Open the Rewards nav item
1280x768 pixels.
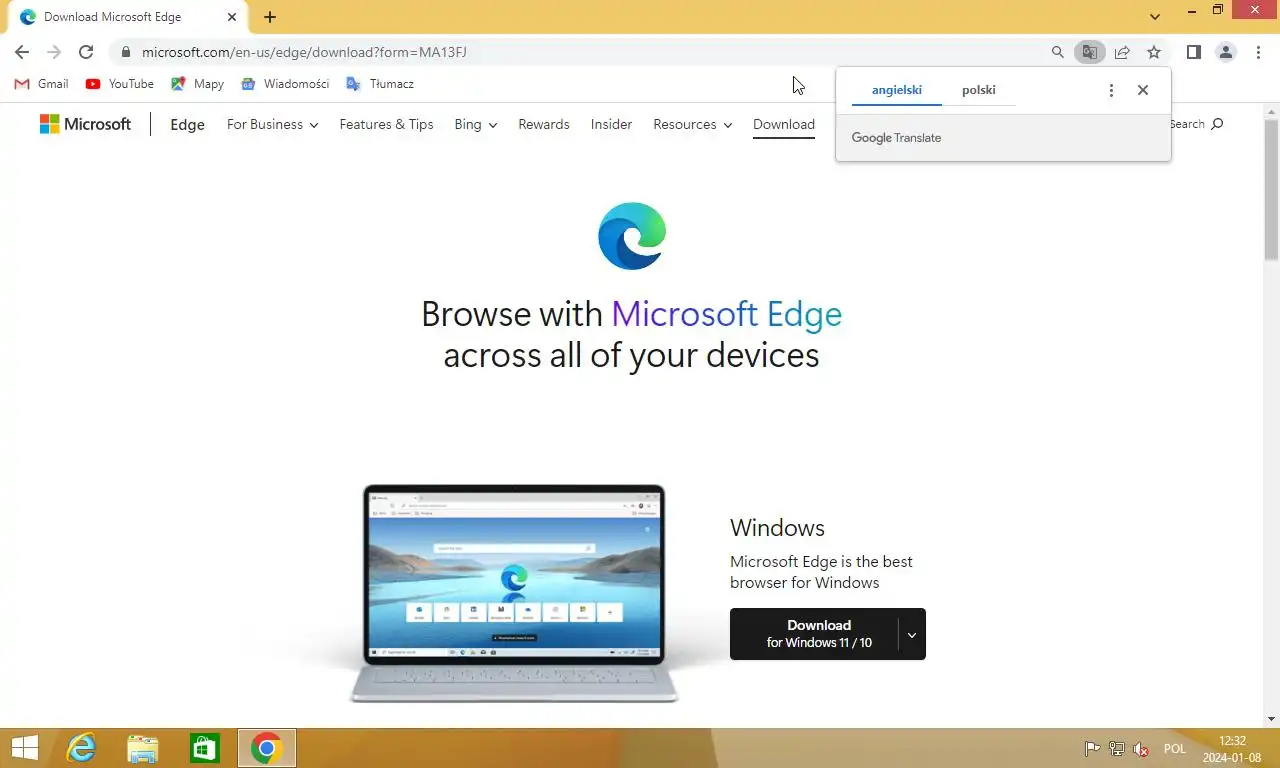(544, 125)
